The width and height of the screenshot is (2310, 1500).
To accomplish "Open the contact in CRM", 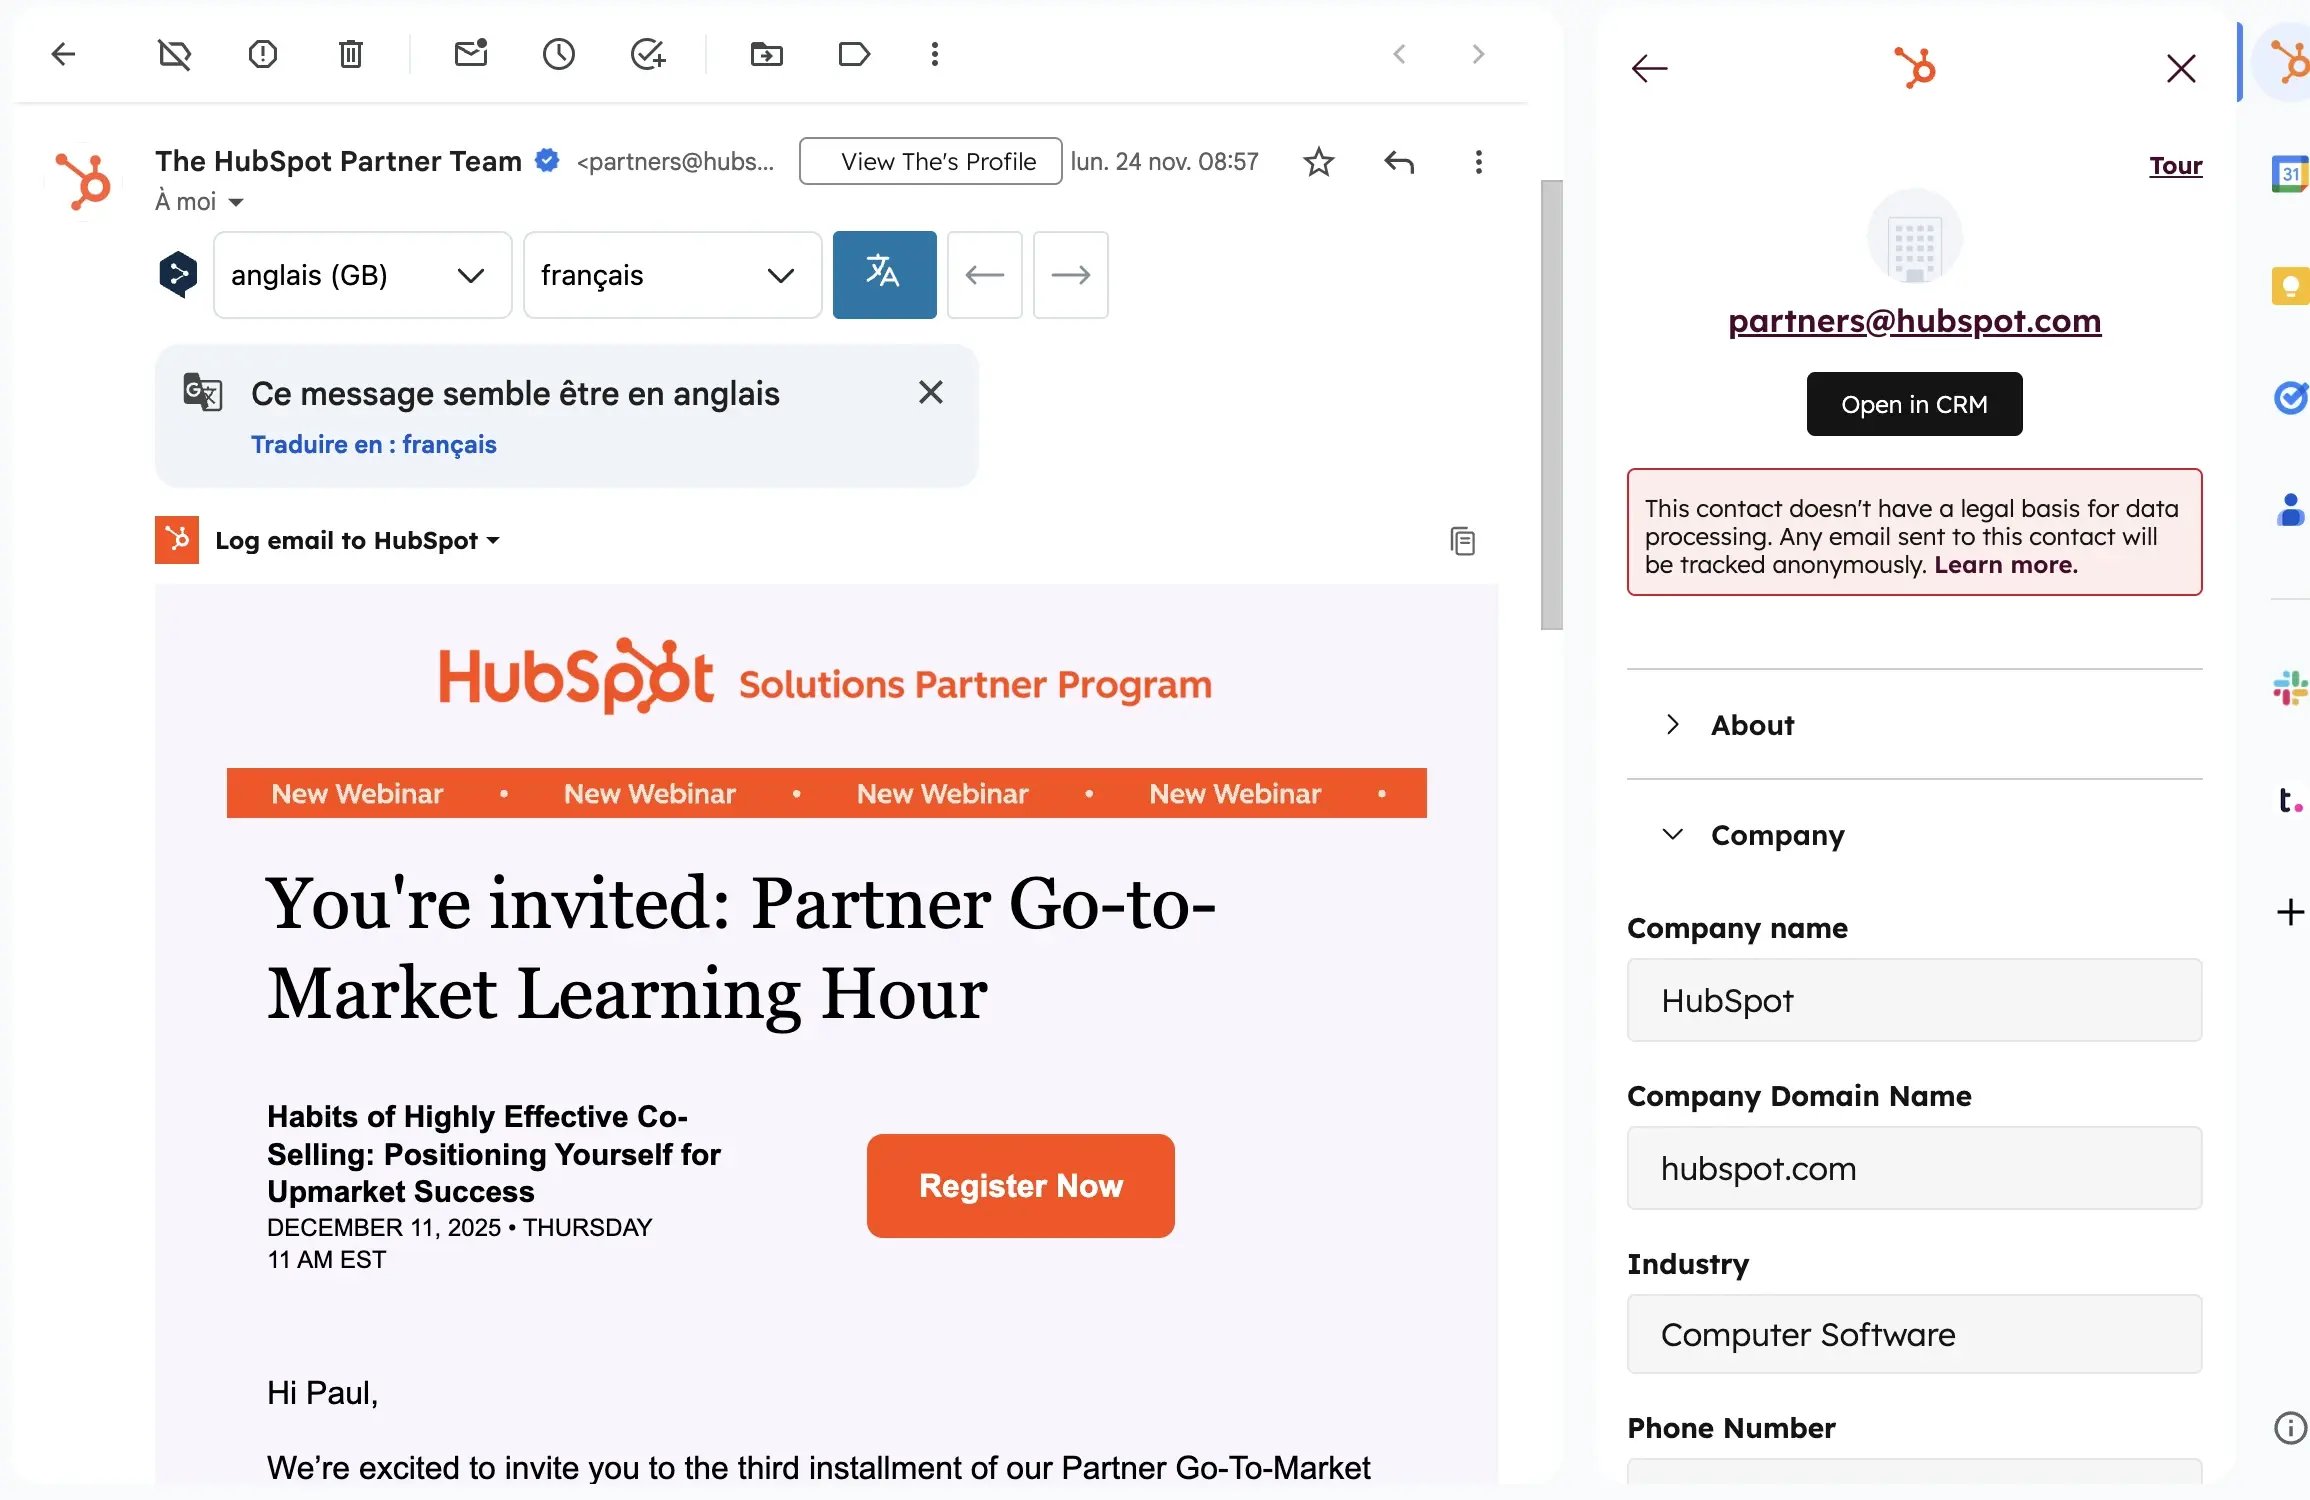I will click(1913, 403).
